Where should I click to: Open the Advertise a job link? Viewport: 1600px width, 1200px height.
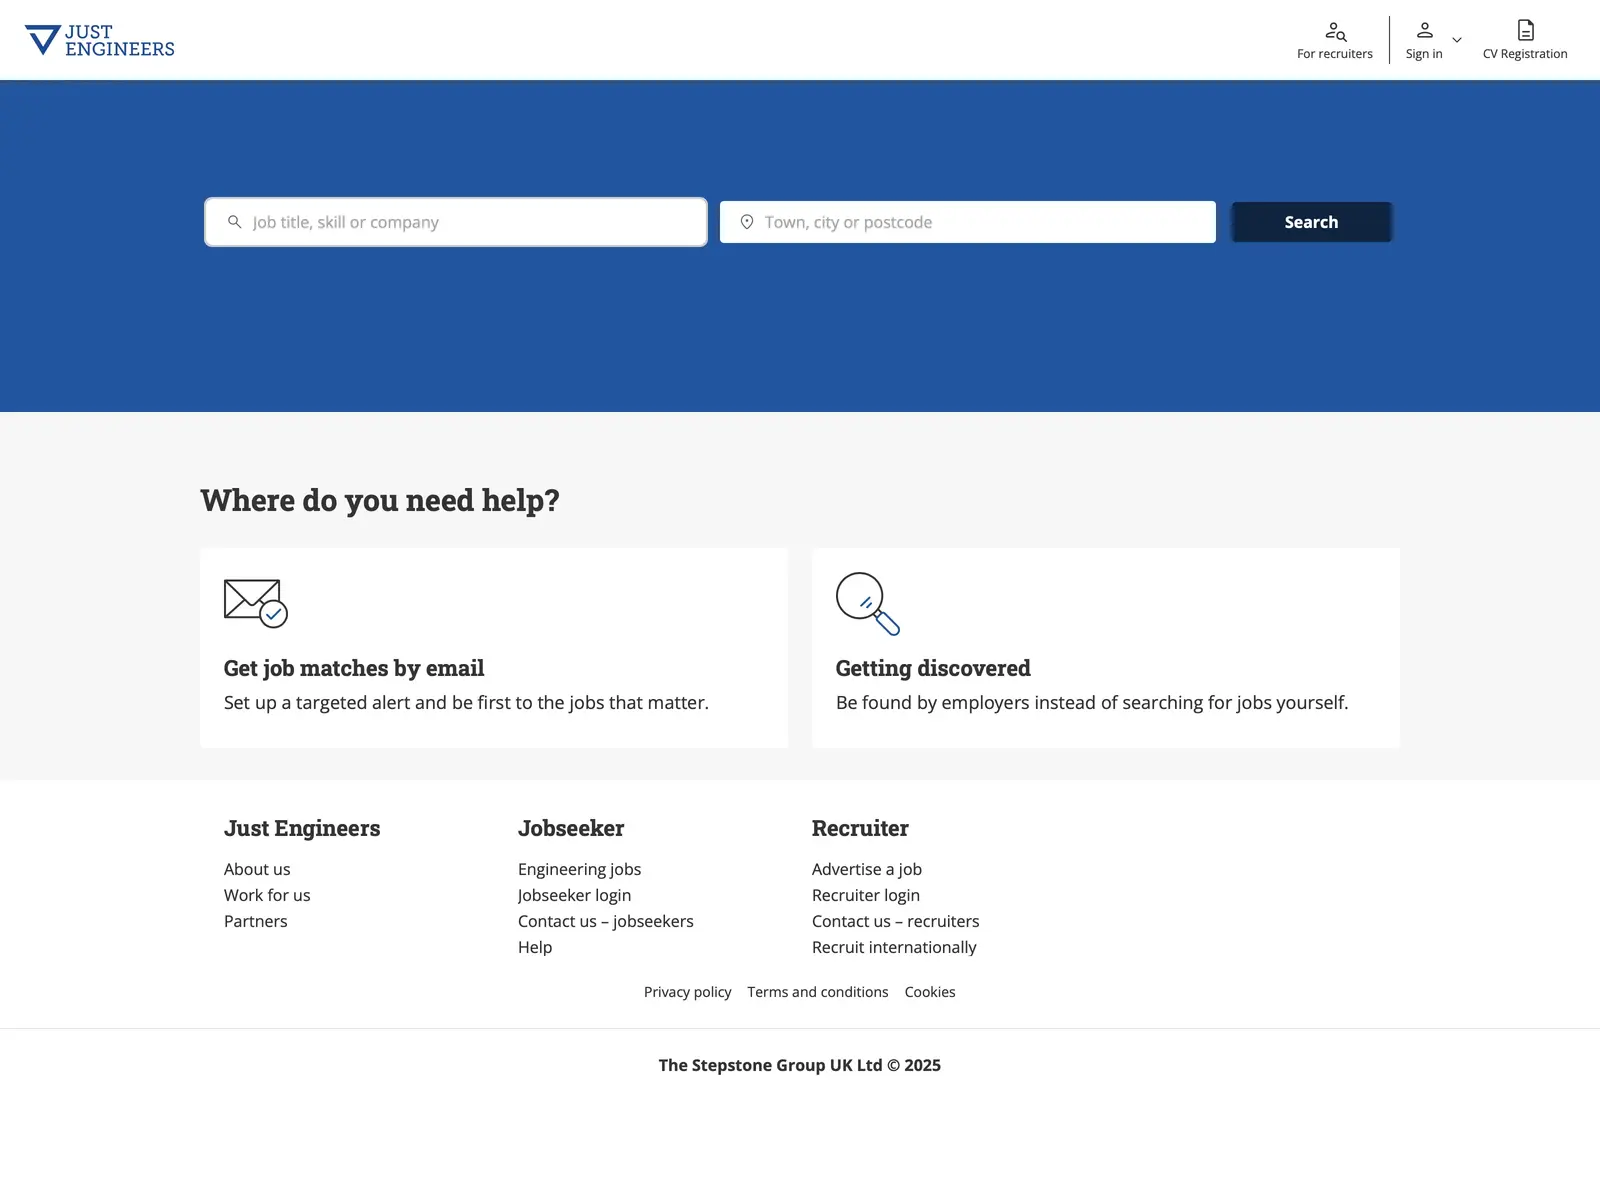[867, 869]
